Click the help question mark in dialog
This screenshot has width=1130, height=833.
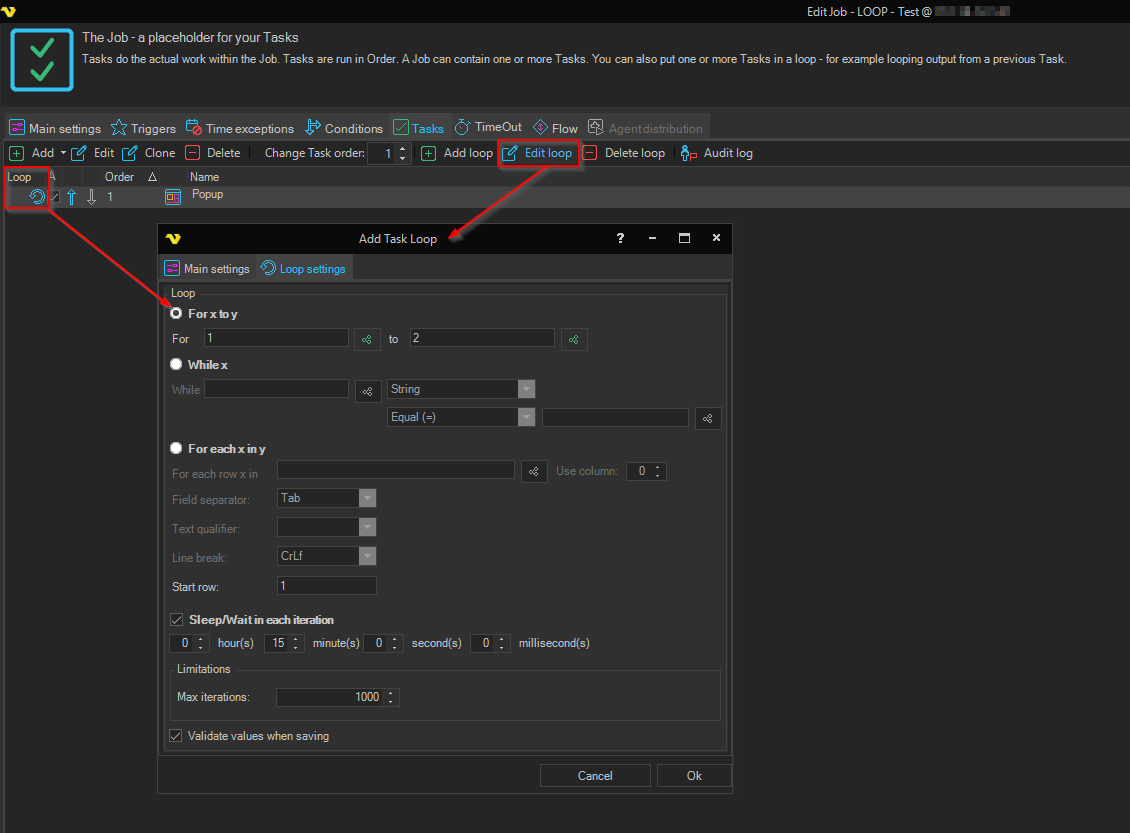click(x=620, y=238)
